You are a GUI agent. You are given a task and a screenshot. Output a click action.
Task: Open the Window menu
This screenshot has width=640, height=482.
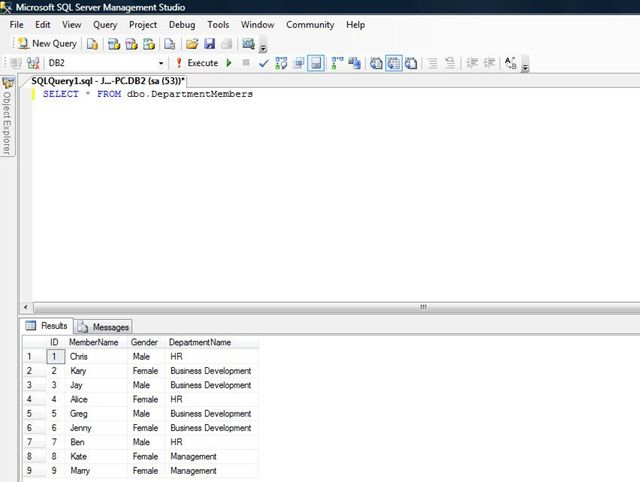[x=258, y=25]
